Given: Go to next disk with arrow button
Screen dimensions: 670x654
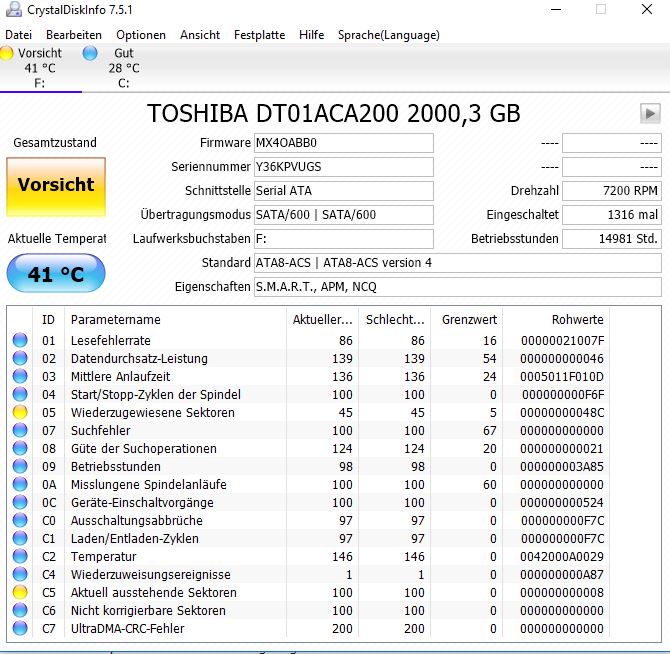Looking at the screenshot, I should click(x=650, y=114).
